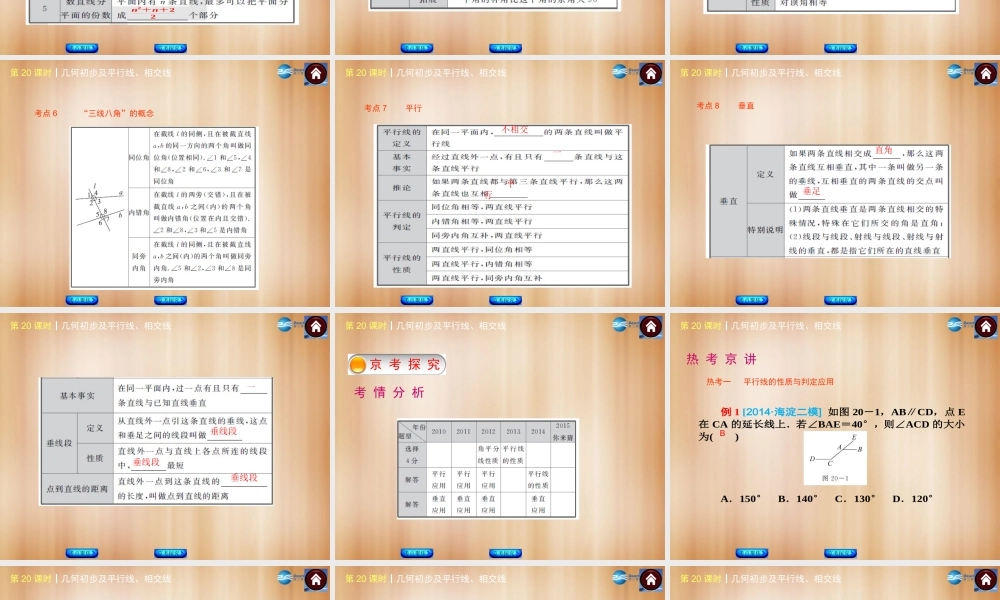Click the 京考探究 title banner

(397, 365)
